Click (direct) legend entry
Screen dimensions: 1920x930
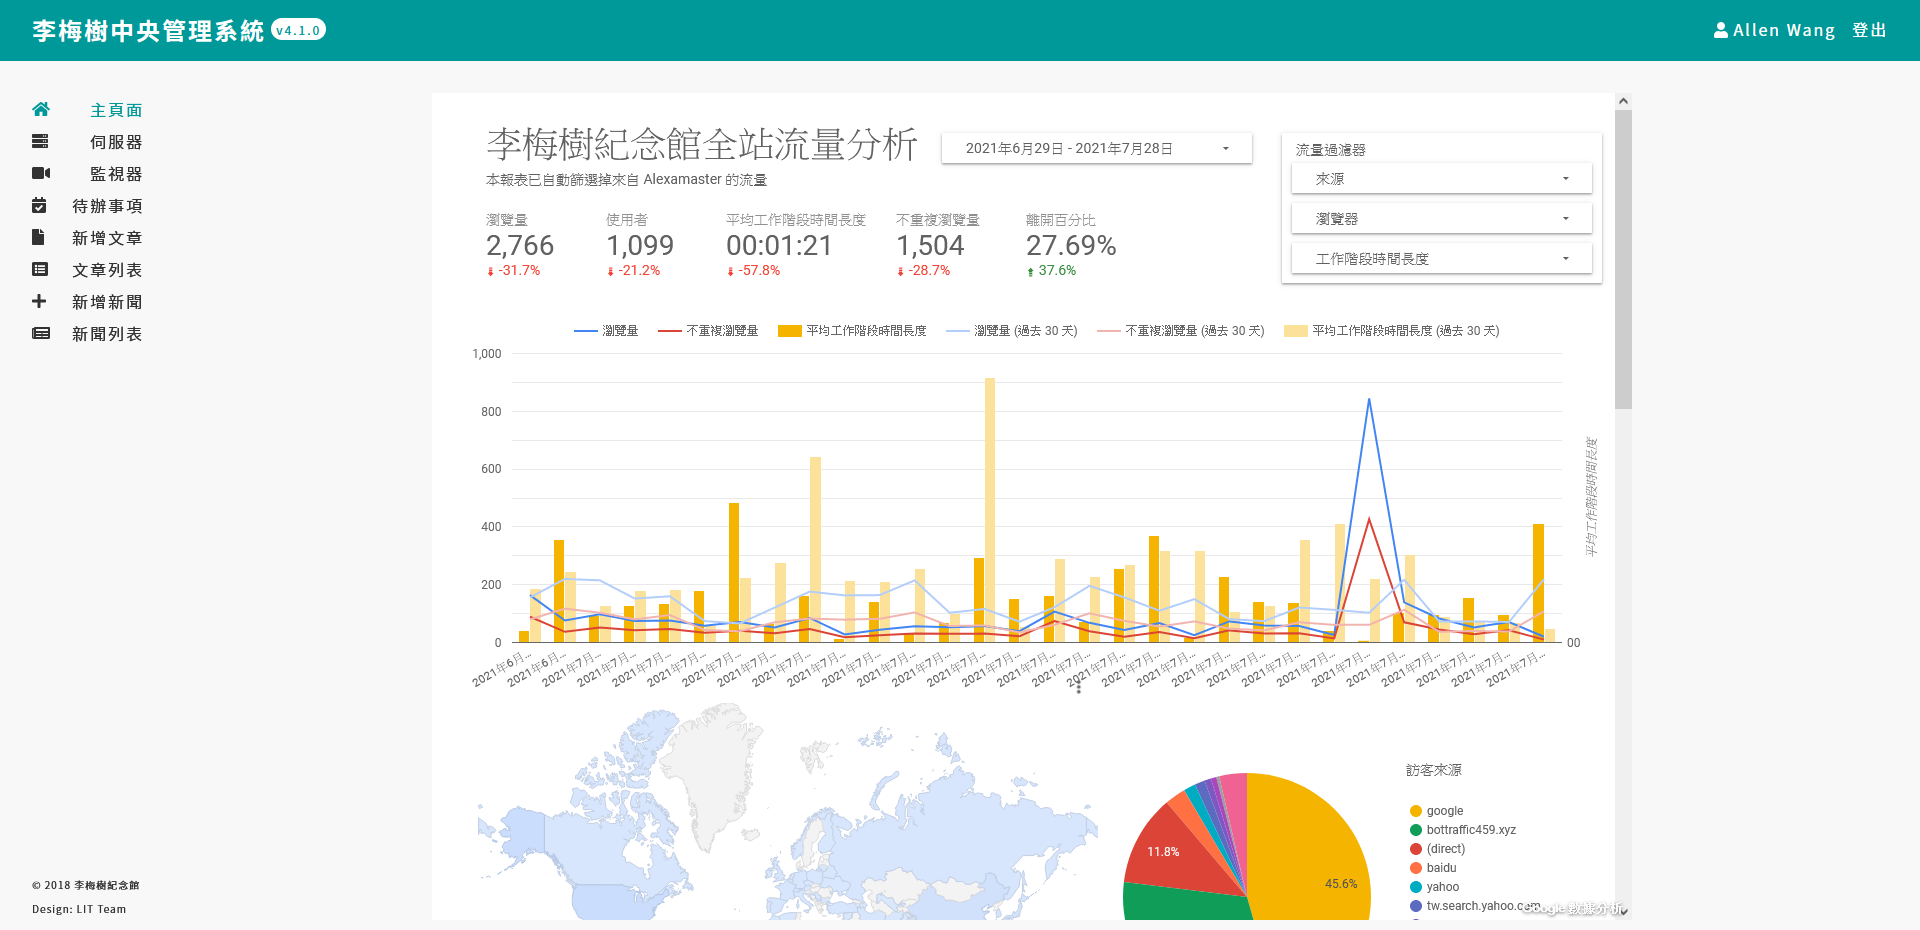coord(1437,849)
